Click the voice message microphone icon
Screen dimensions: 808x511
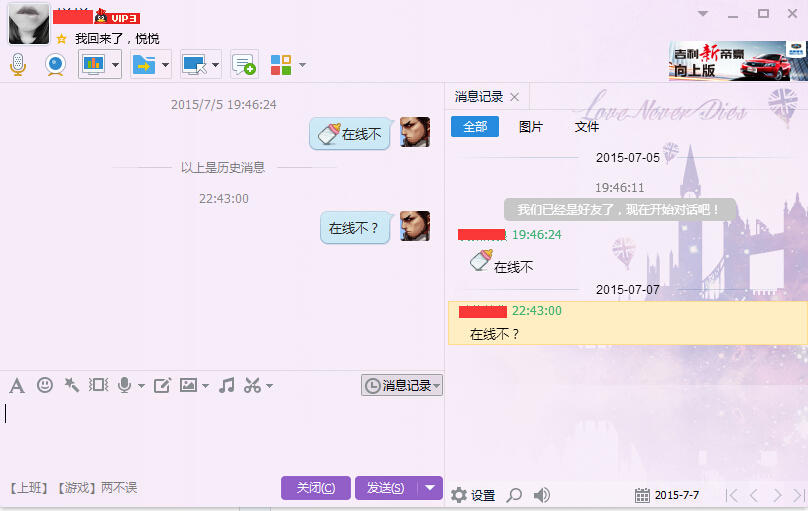pyautogui.click(x=124, y=385)
